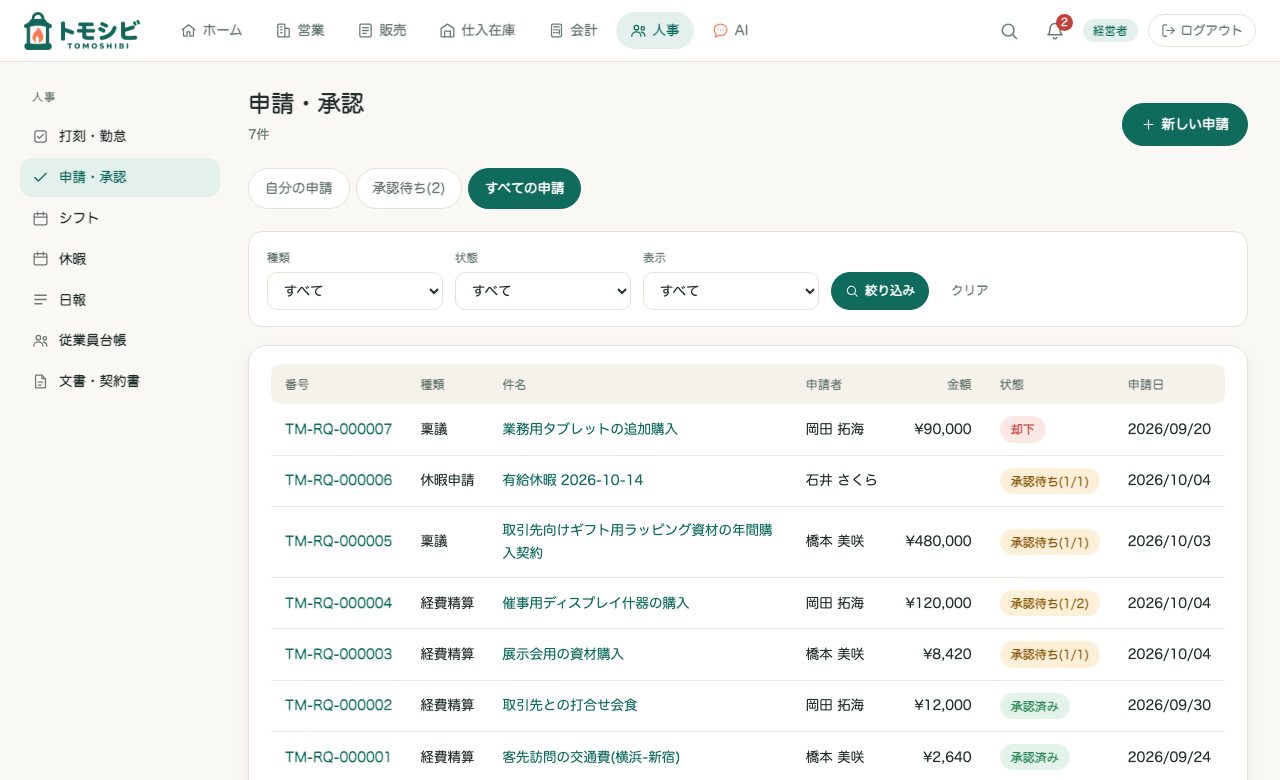Click the シフト calendar icon in sidebar
The width and height of the screenshot is (1280, 780).
click(x=41, y=218)
